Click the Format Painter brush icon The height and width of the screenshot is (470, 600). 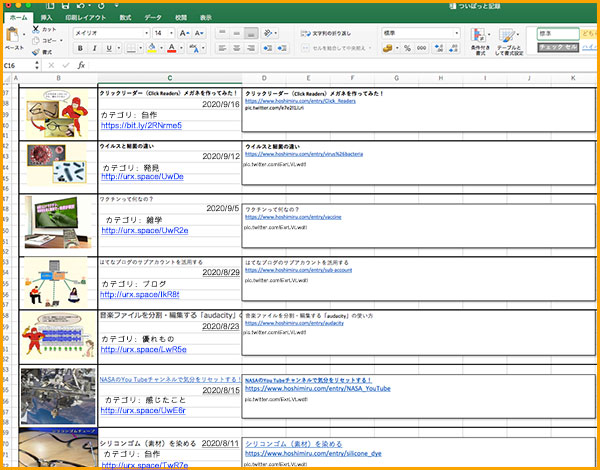[36, 52]
